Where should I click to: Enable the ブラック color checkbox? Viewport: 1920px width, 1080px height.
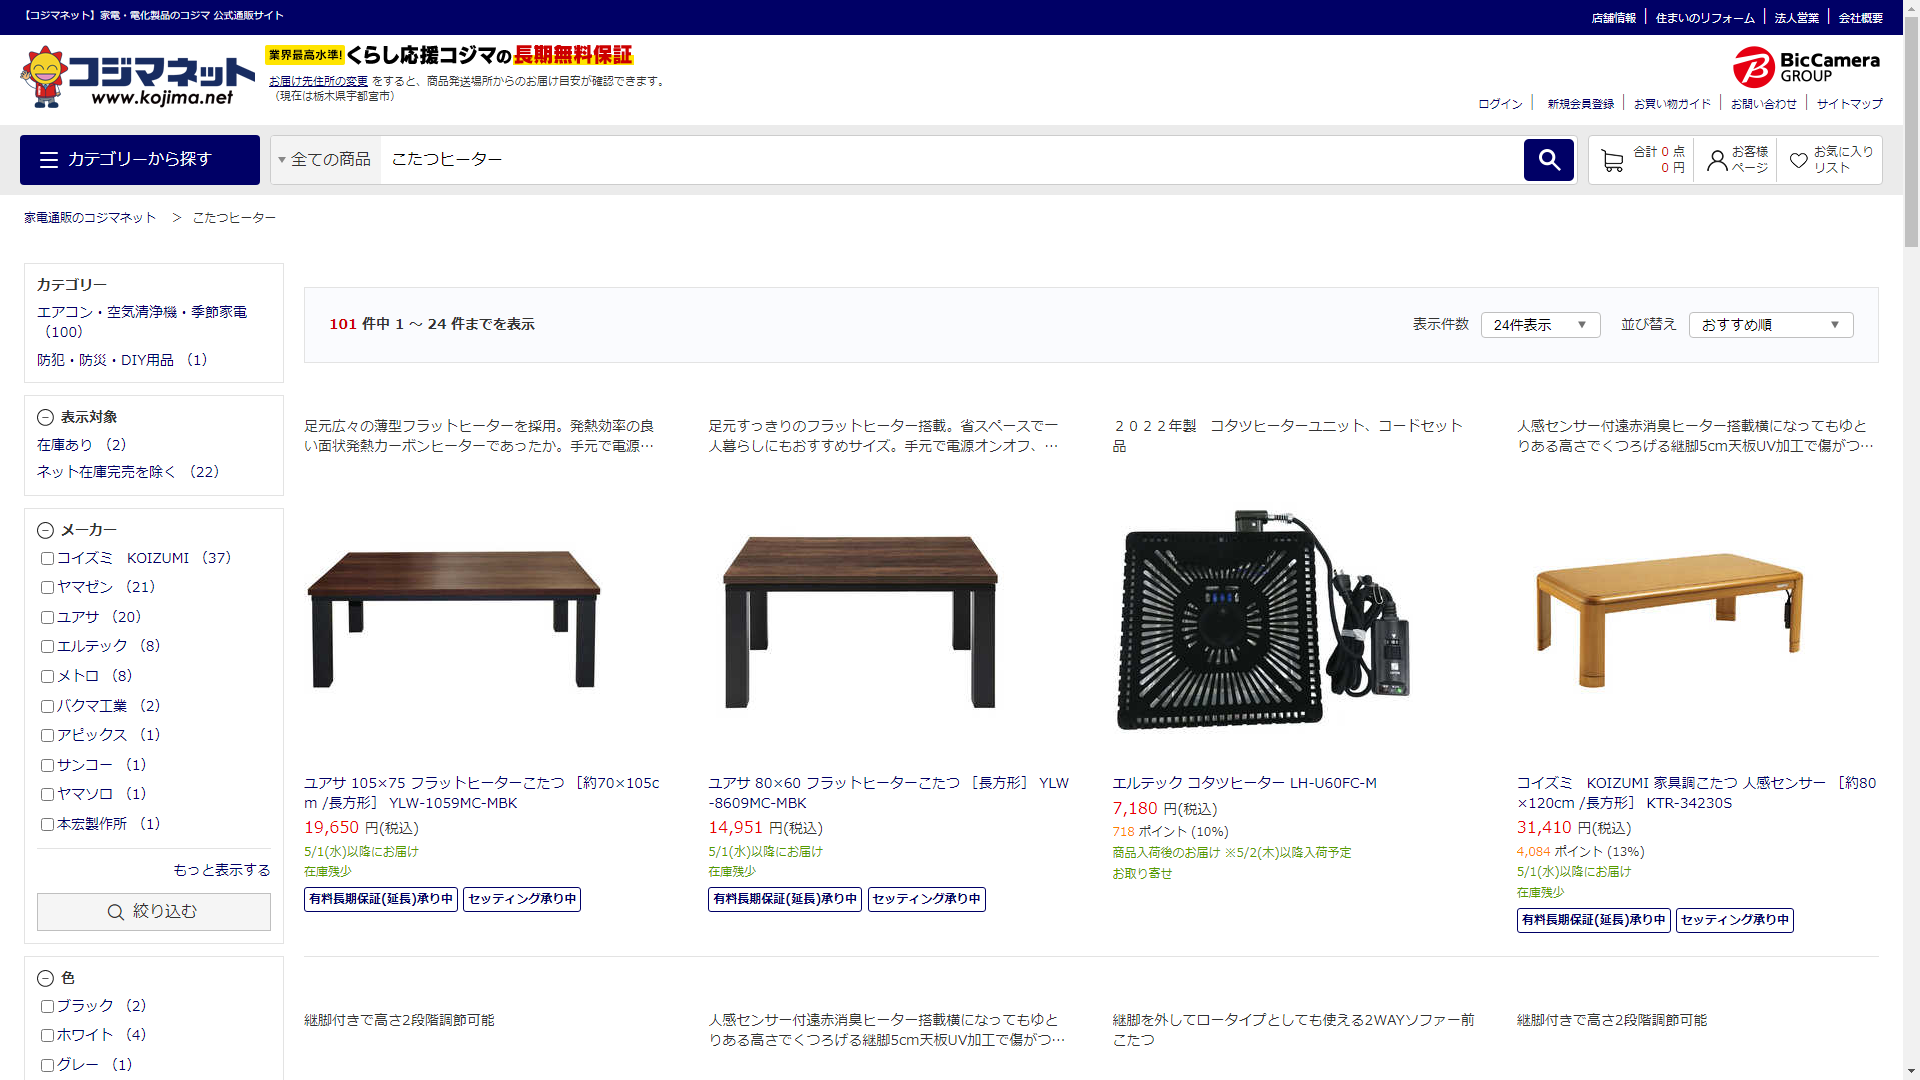47,1006
